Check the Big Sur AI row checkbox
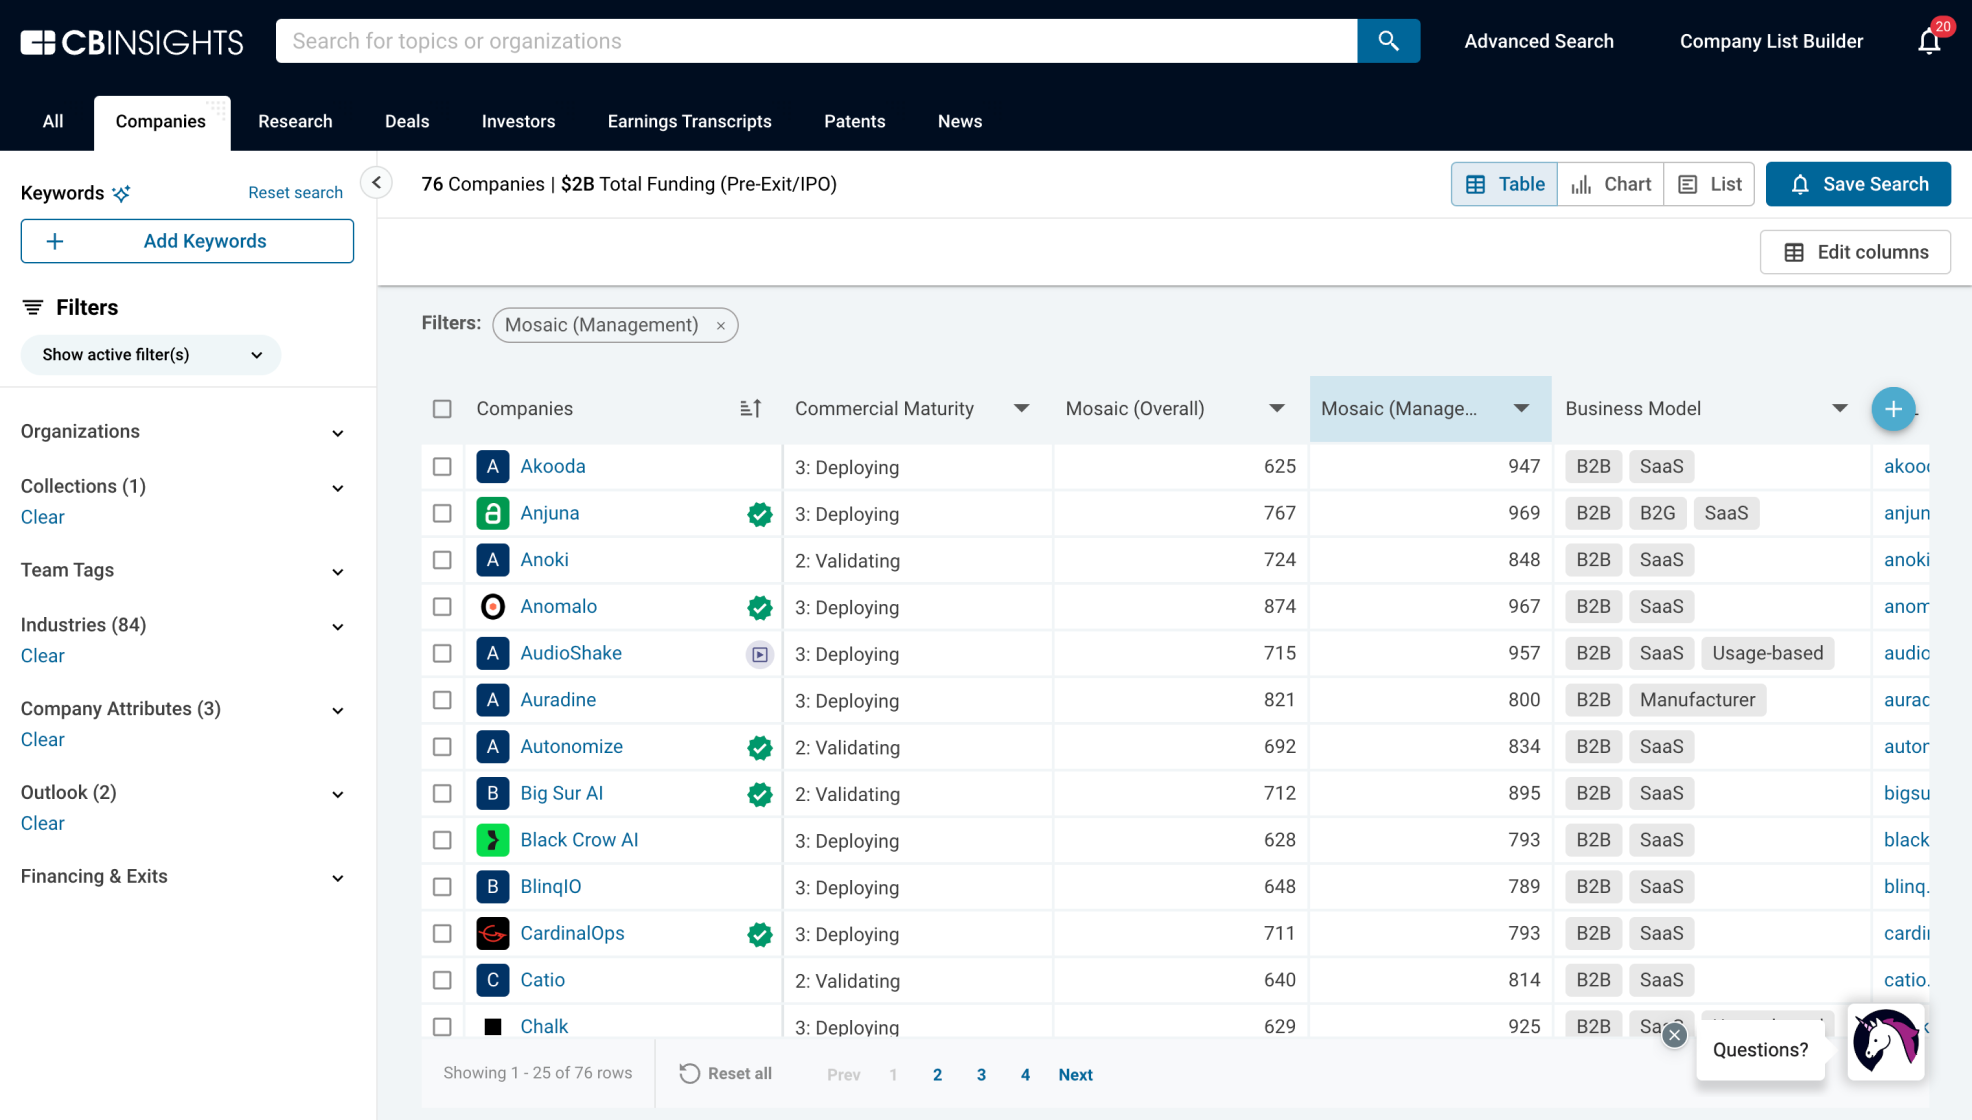The image size is (1972, 1120). 442,793
